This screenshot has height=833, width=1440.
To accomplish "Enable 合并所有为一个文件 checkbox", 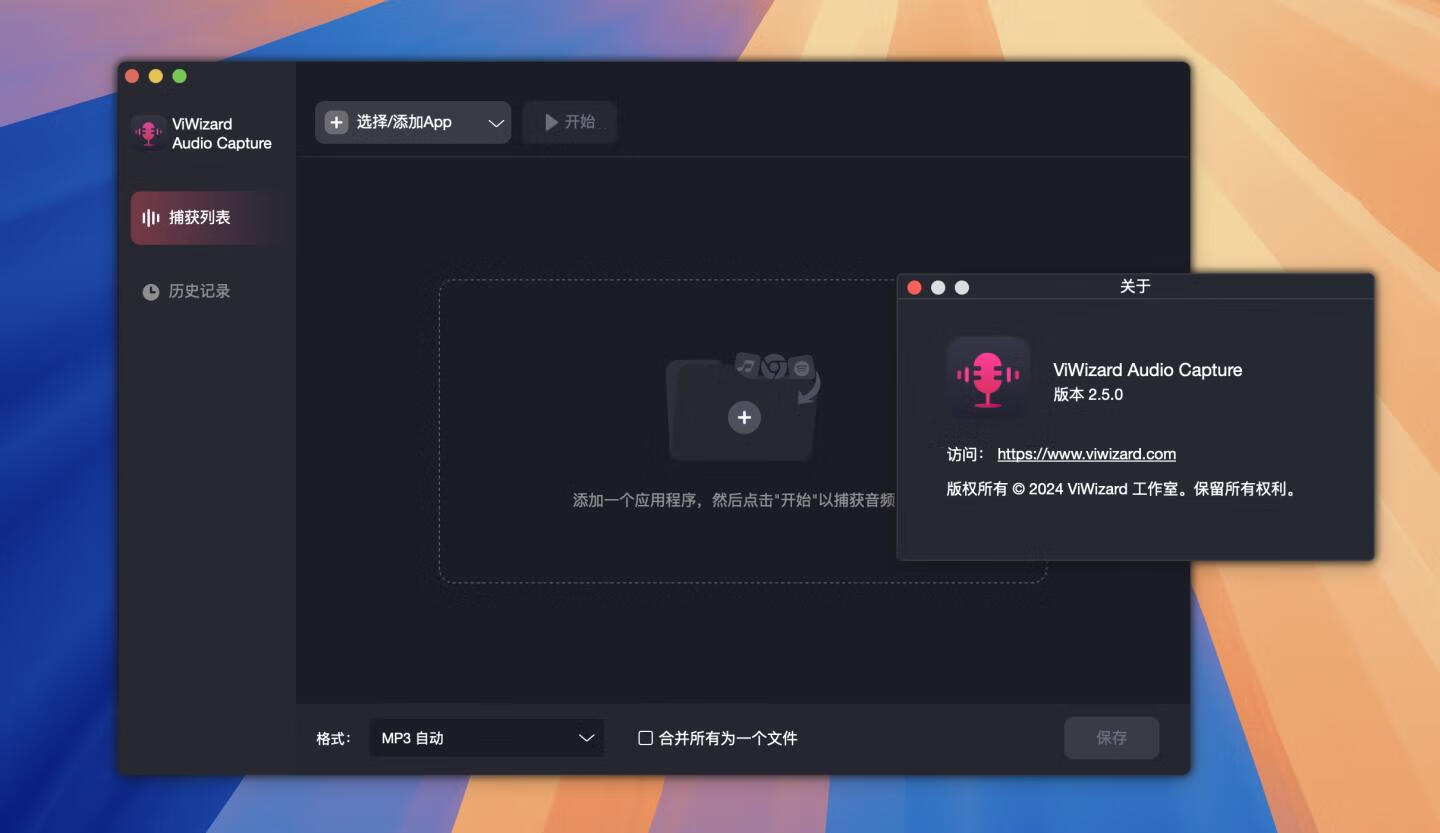I will point(646,738).
